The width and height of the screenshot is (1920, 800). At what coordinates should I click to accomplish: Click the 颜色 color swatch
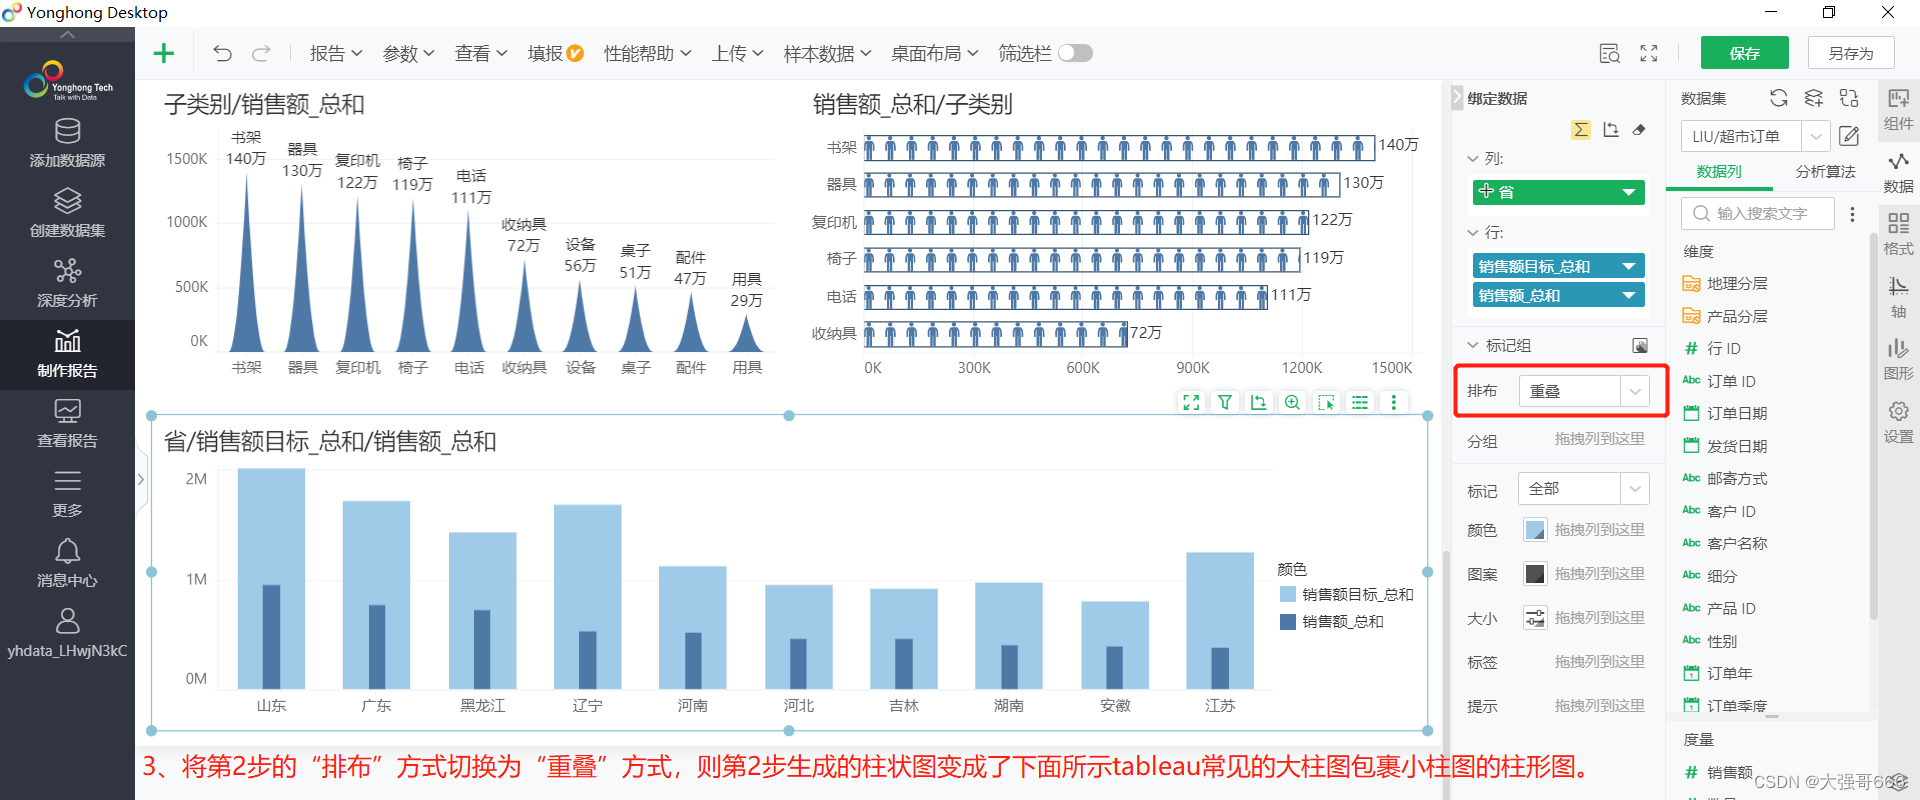[1535, 530]
